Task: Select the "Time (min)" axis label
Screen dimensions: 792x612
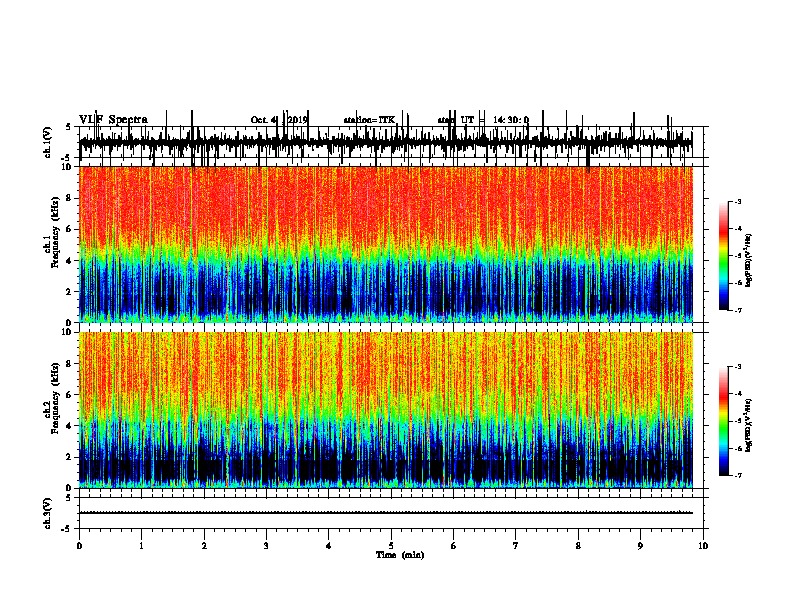Action: tap(400, 555)
